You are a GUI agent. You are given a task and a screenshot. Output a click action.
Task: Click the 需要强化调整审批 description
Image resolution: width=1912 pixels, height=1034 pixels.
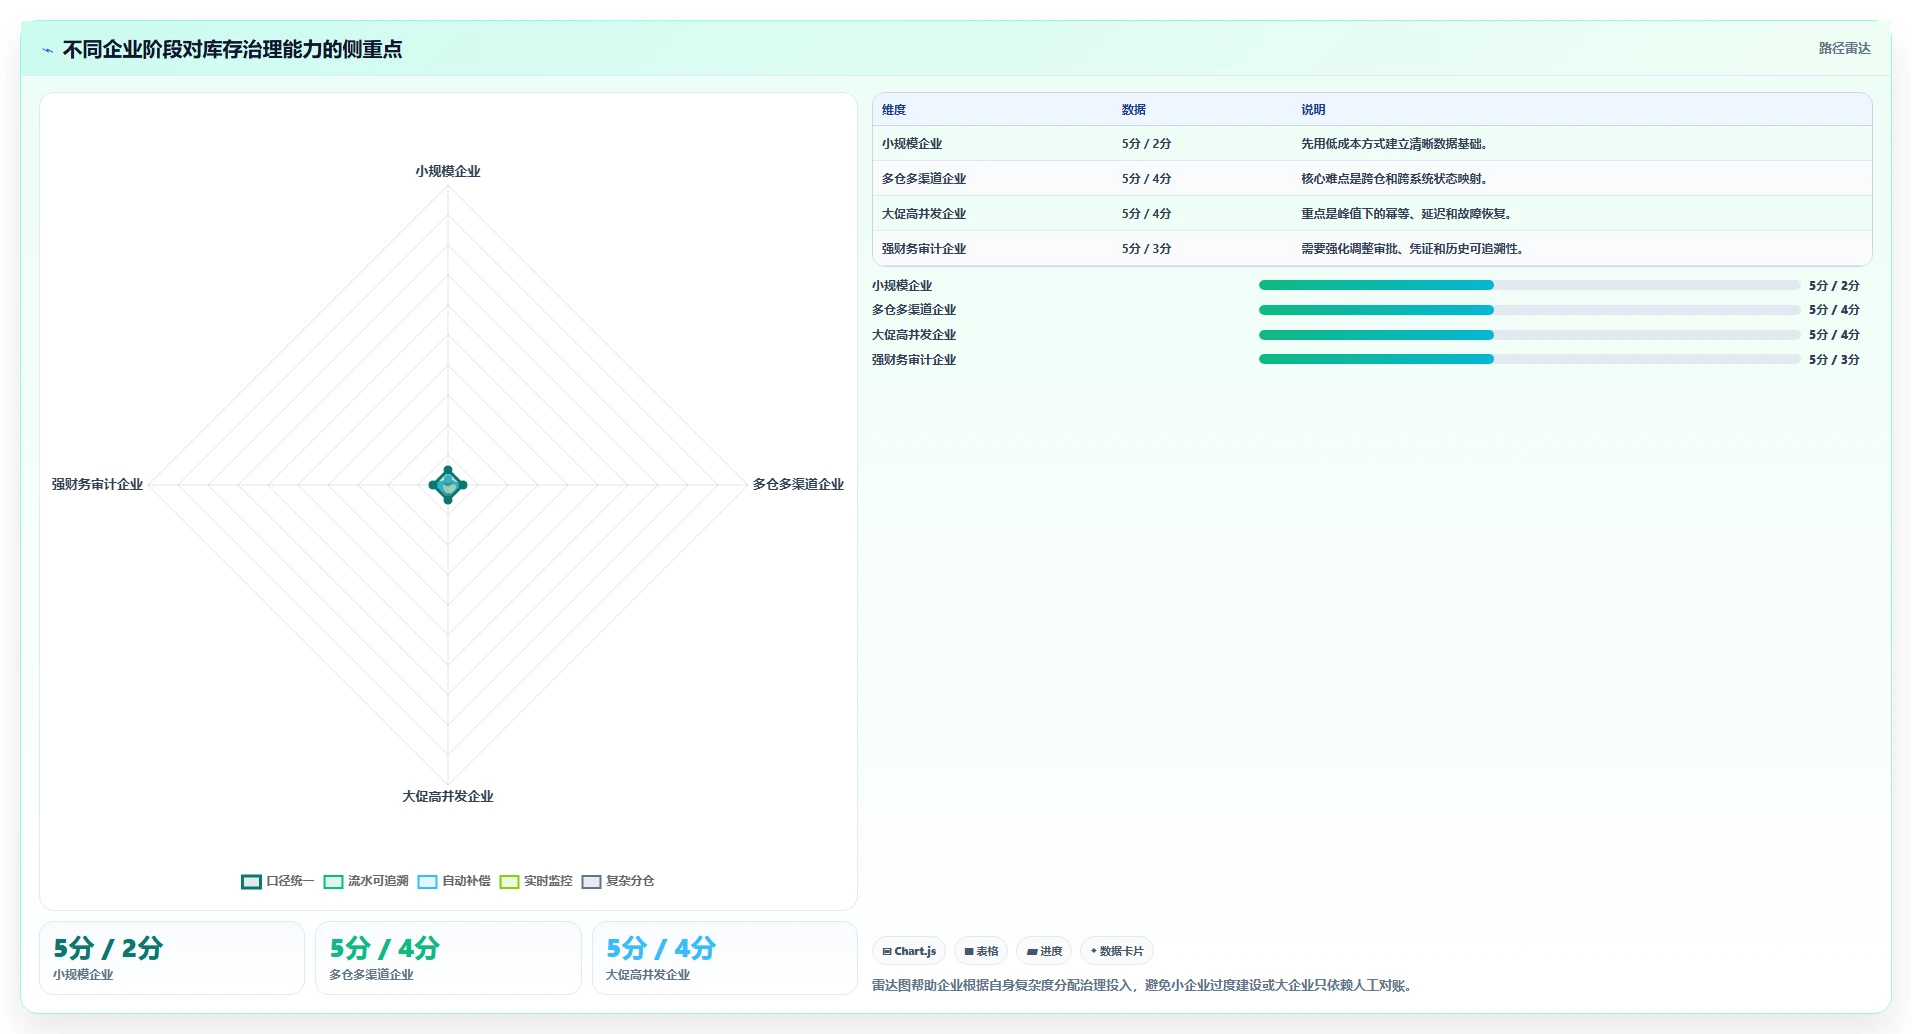click(x=1412, y=249)
